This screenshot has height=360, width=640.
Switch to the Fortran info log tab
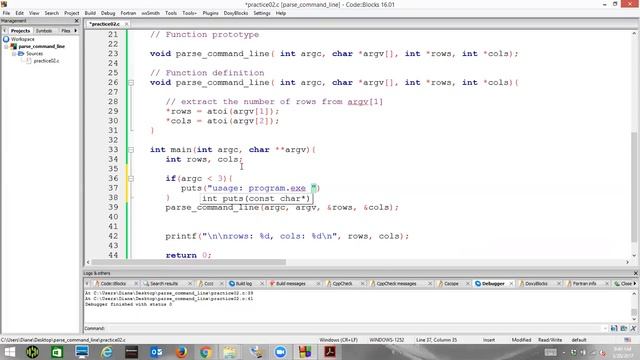pyautogui.click(x=584, y=284)
